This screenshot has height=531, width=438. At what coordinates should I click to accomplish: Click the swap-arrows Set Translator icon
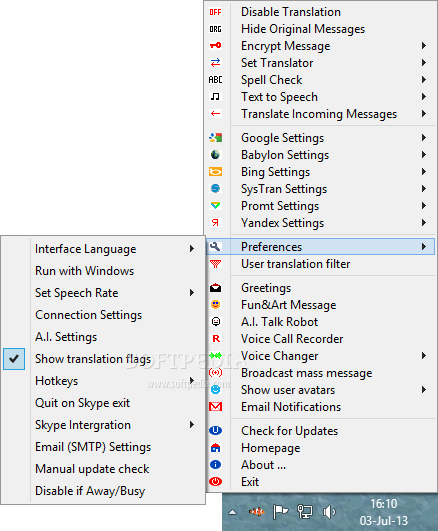click(x=215, y=63)
